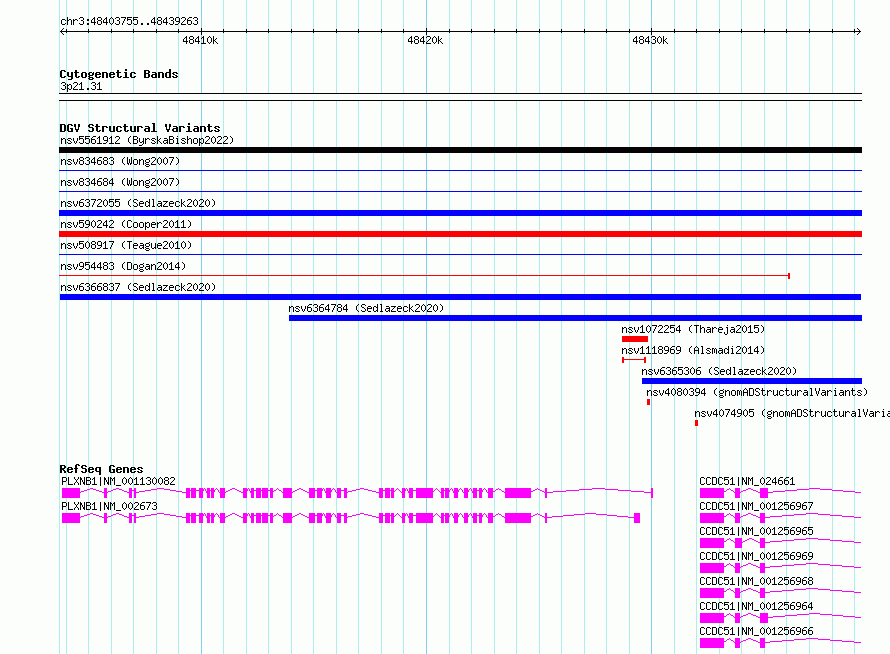Open nsv834683 (Wong2007) variant label

[x=120, y=161]
